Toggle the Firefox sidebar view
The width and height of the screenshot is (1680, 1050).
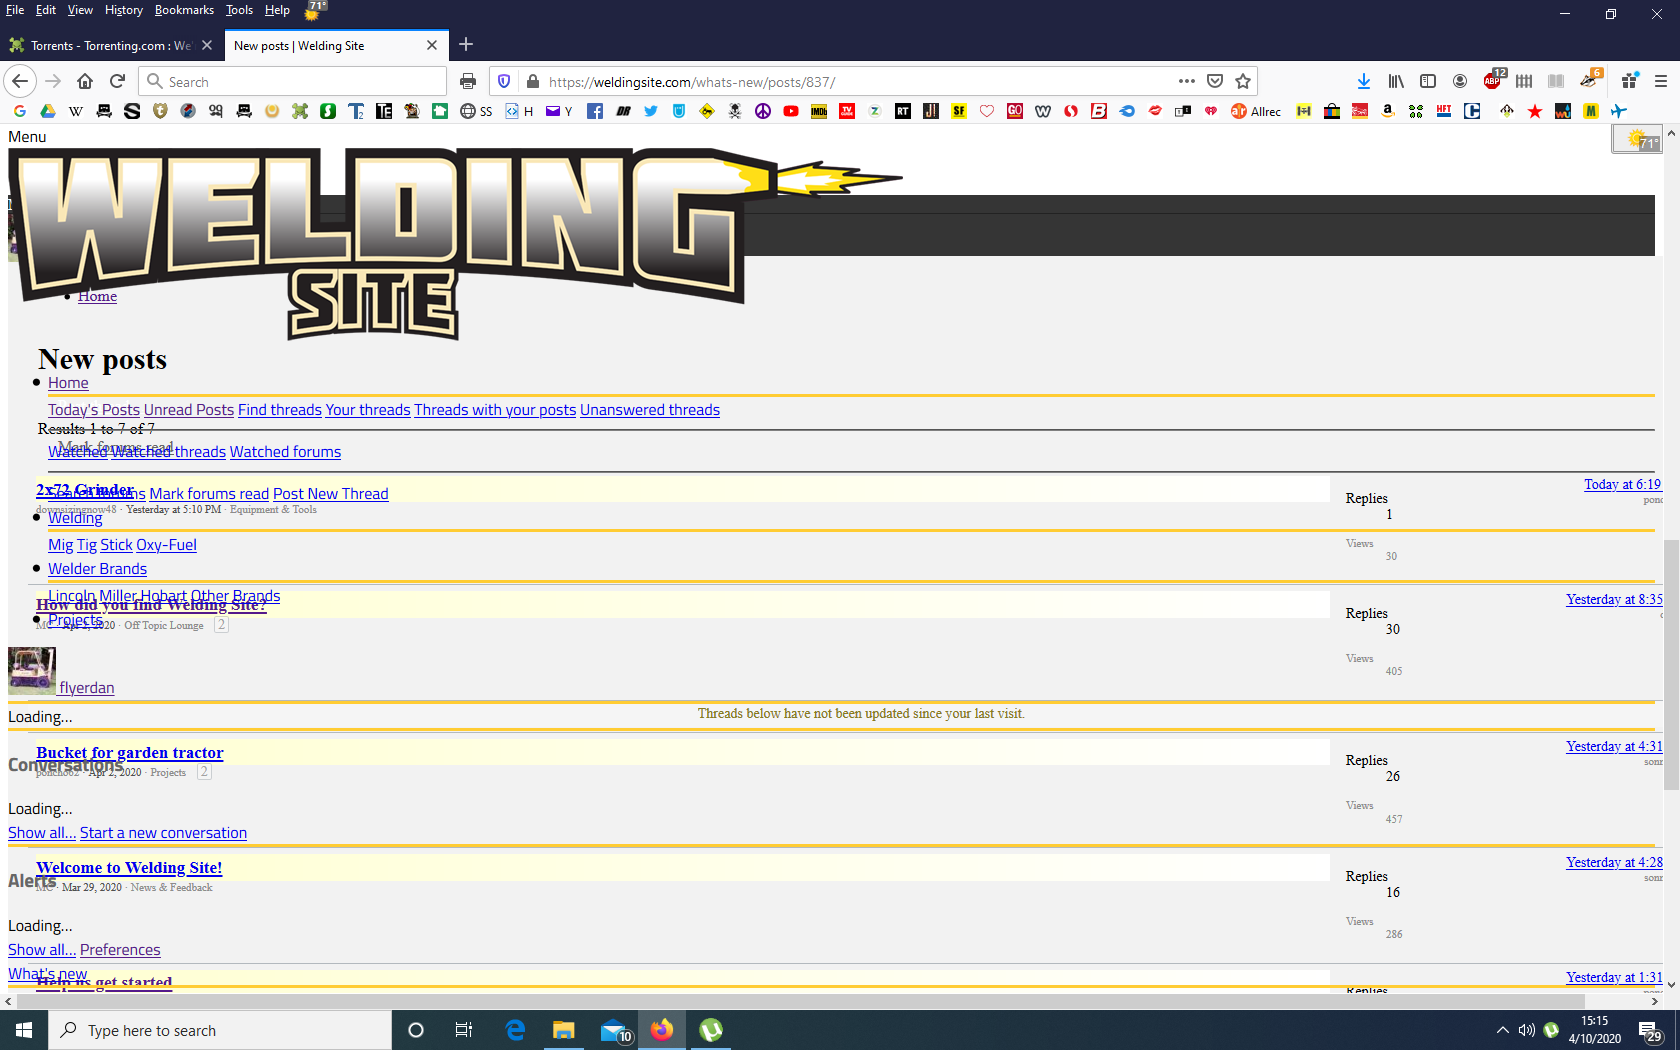(1428, 81)
